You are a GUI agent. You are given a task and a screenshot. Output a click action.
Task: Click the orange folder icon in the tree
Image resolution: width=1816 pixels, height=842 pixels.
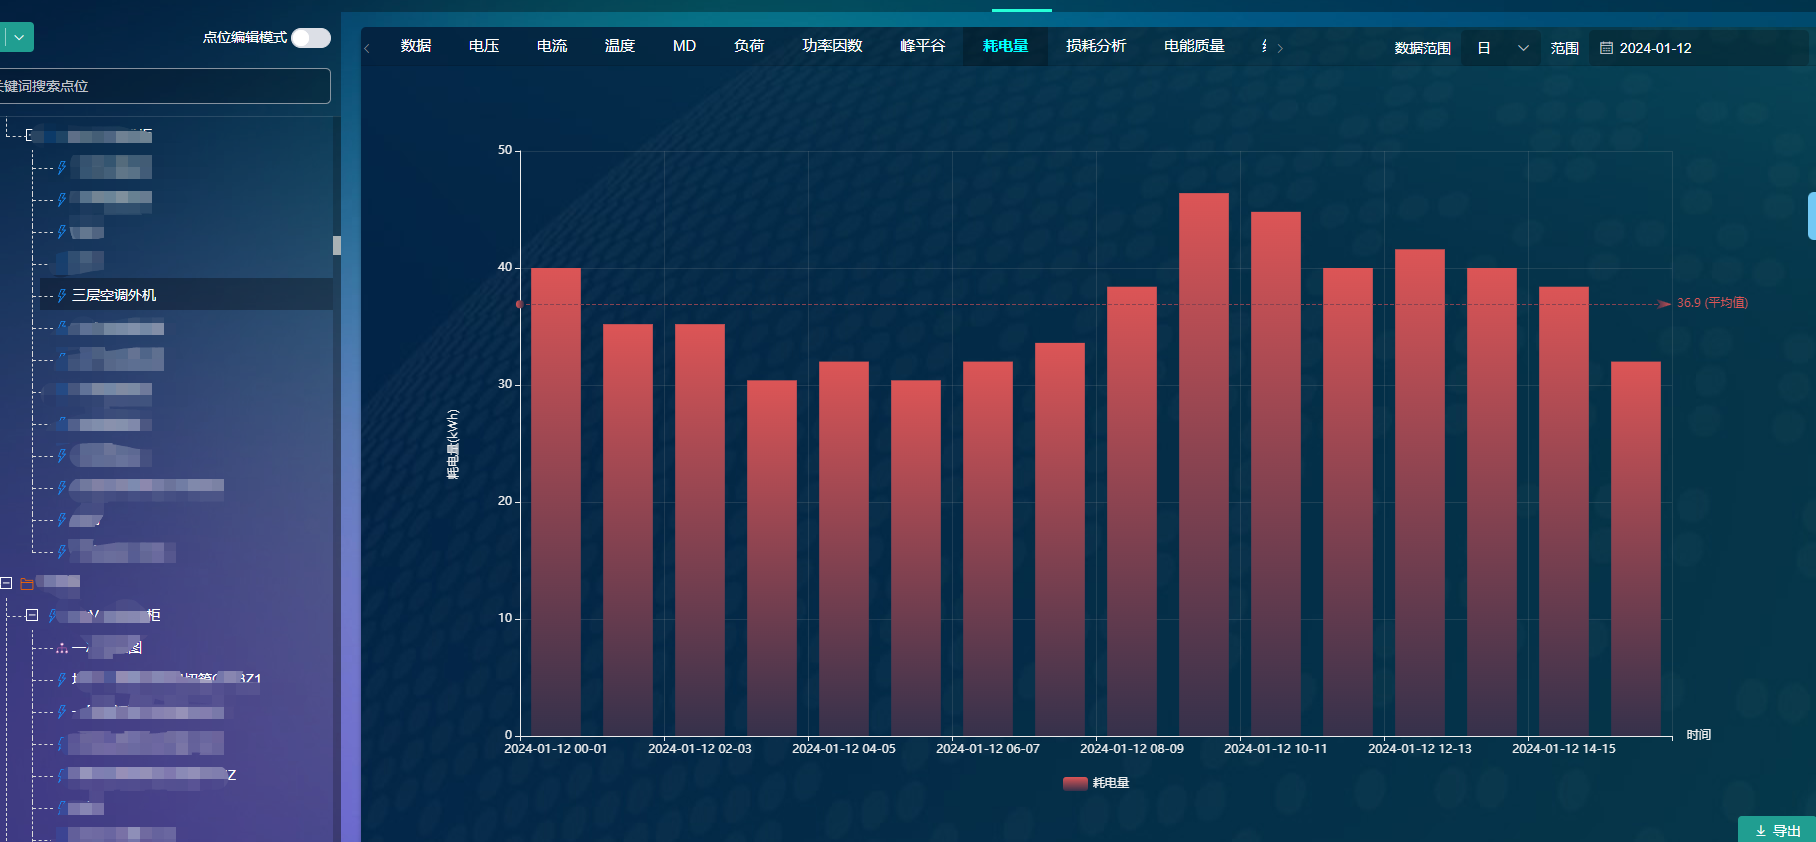(27, 583)
